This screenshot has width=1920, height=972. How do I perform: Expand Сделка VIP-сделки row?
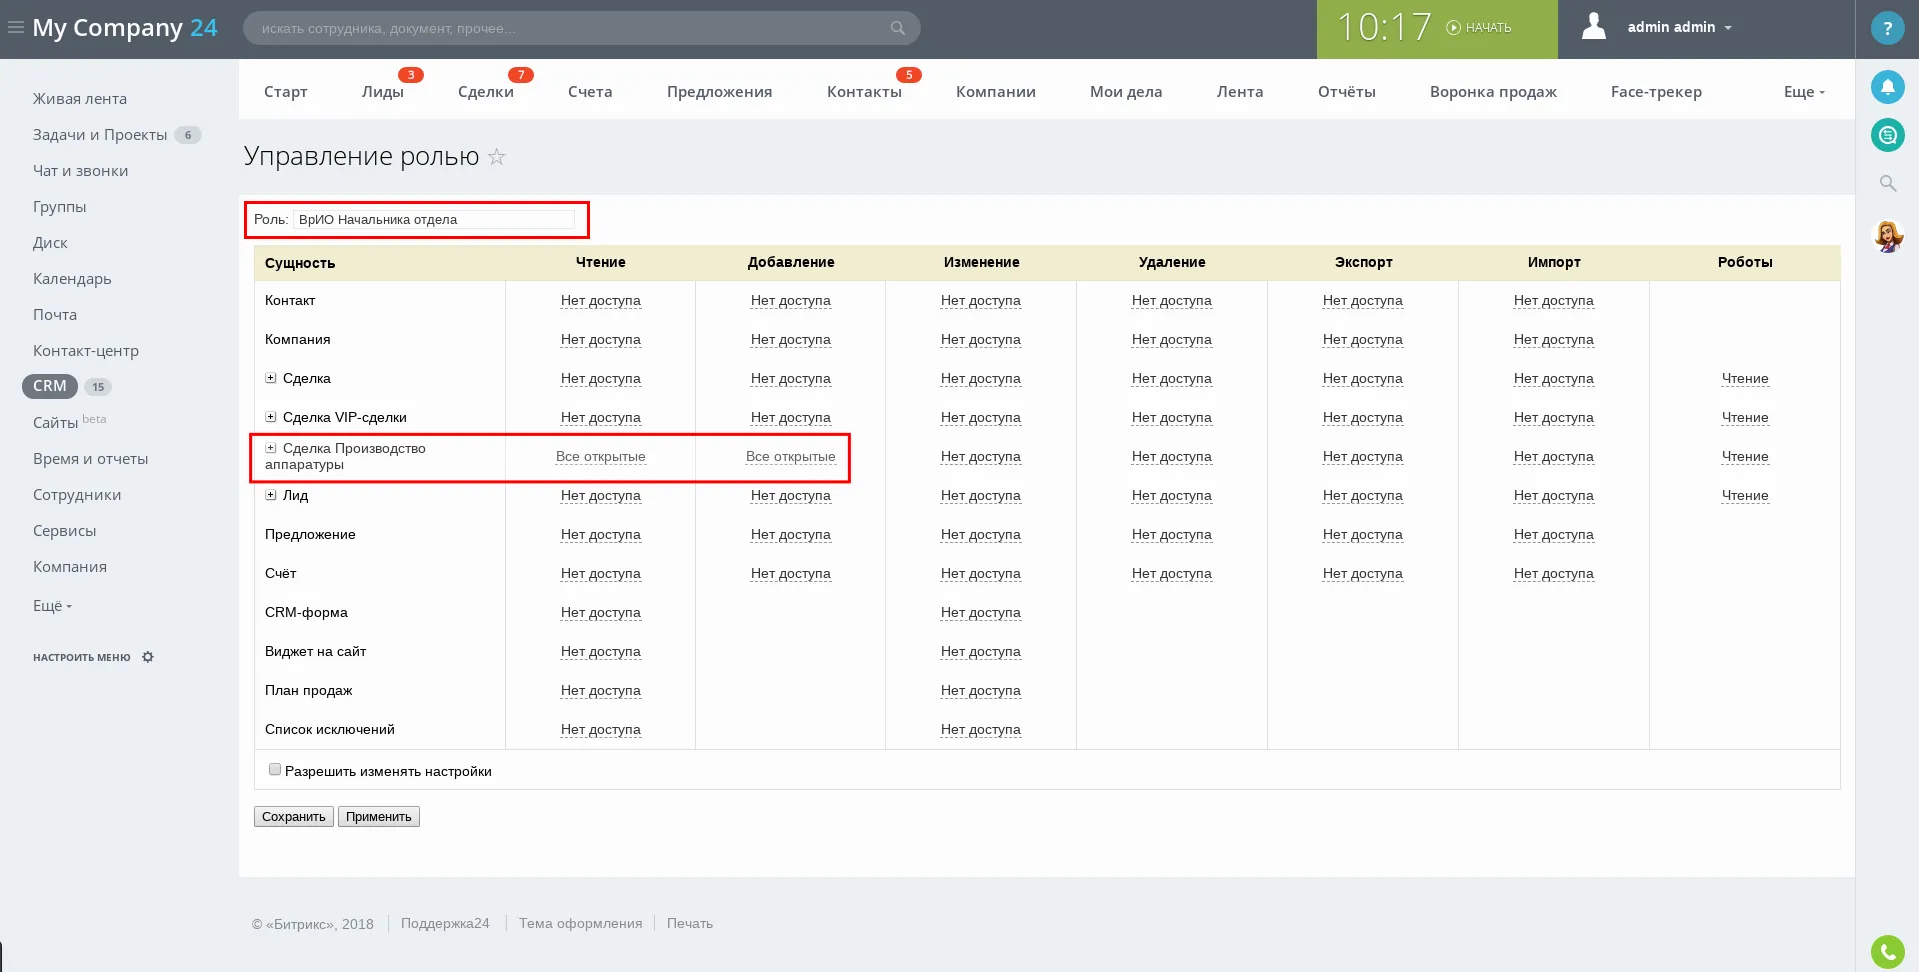[271, 417]
